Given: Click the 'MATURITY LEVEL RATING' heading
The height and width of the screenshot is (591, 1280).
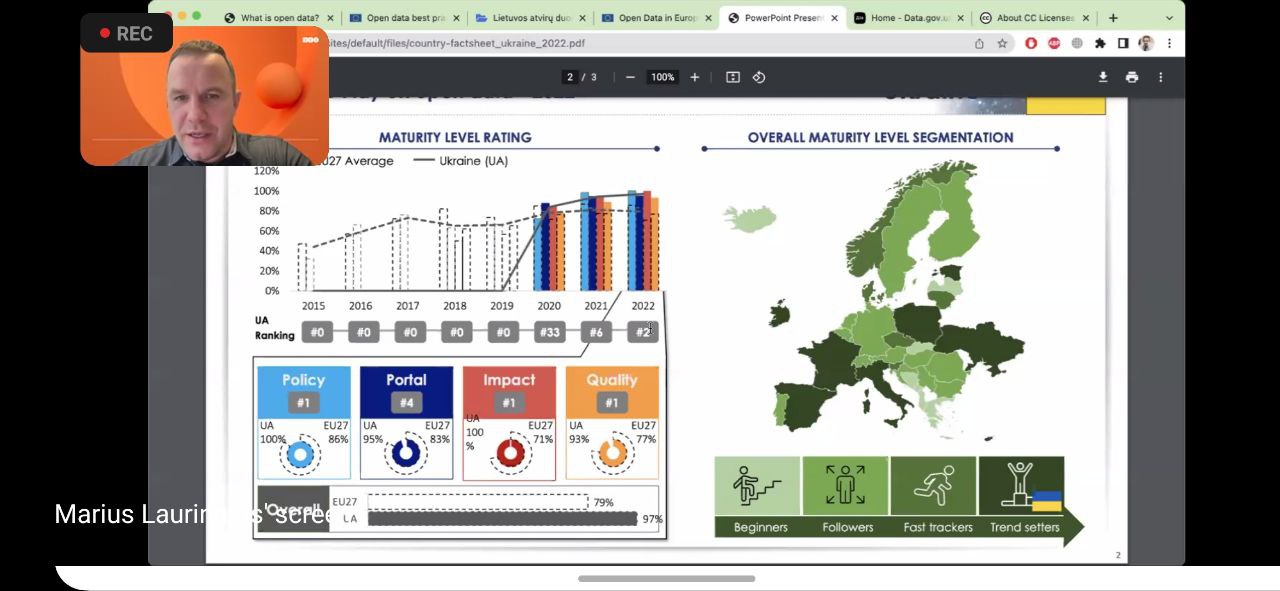Looking at the screenshot, I should (455, 137).
